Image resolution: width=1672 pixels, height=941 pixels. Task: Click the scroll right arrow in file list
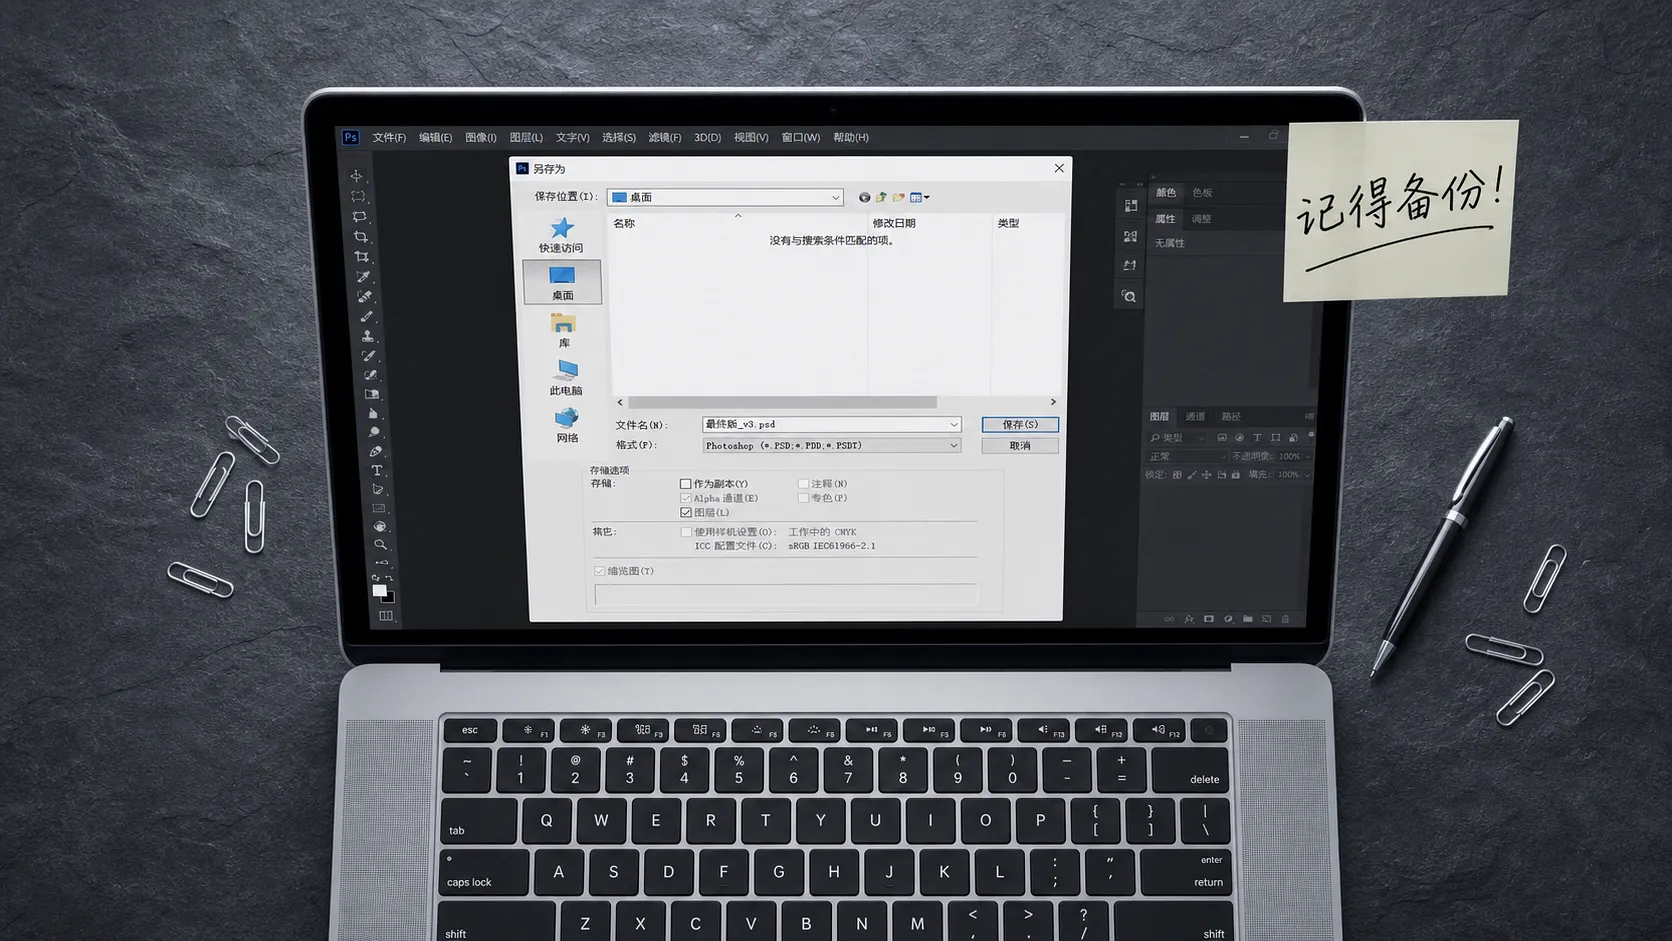coord(1053,402)
